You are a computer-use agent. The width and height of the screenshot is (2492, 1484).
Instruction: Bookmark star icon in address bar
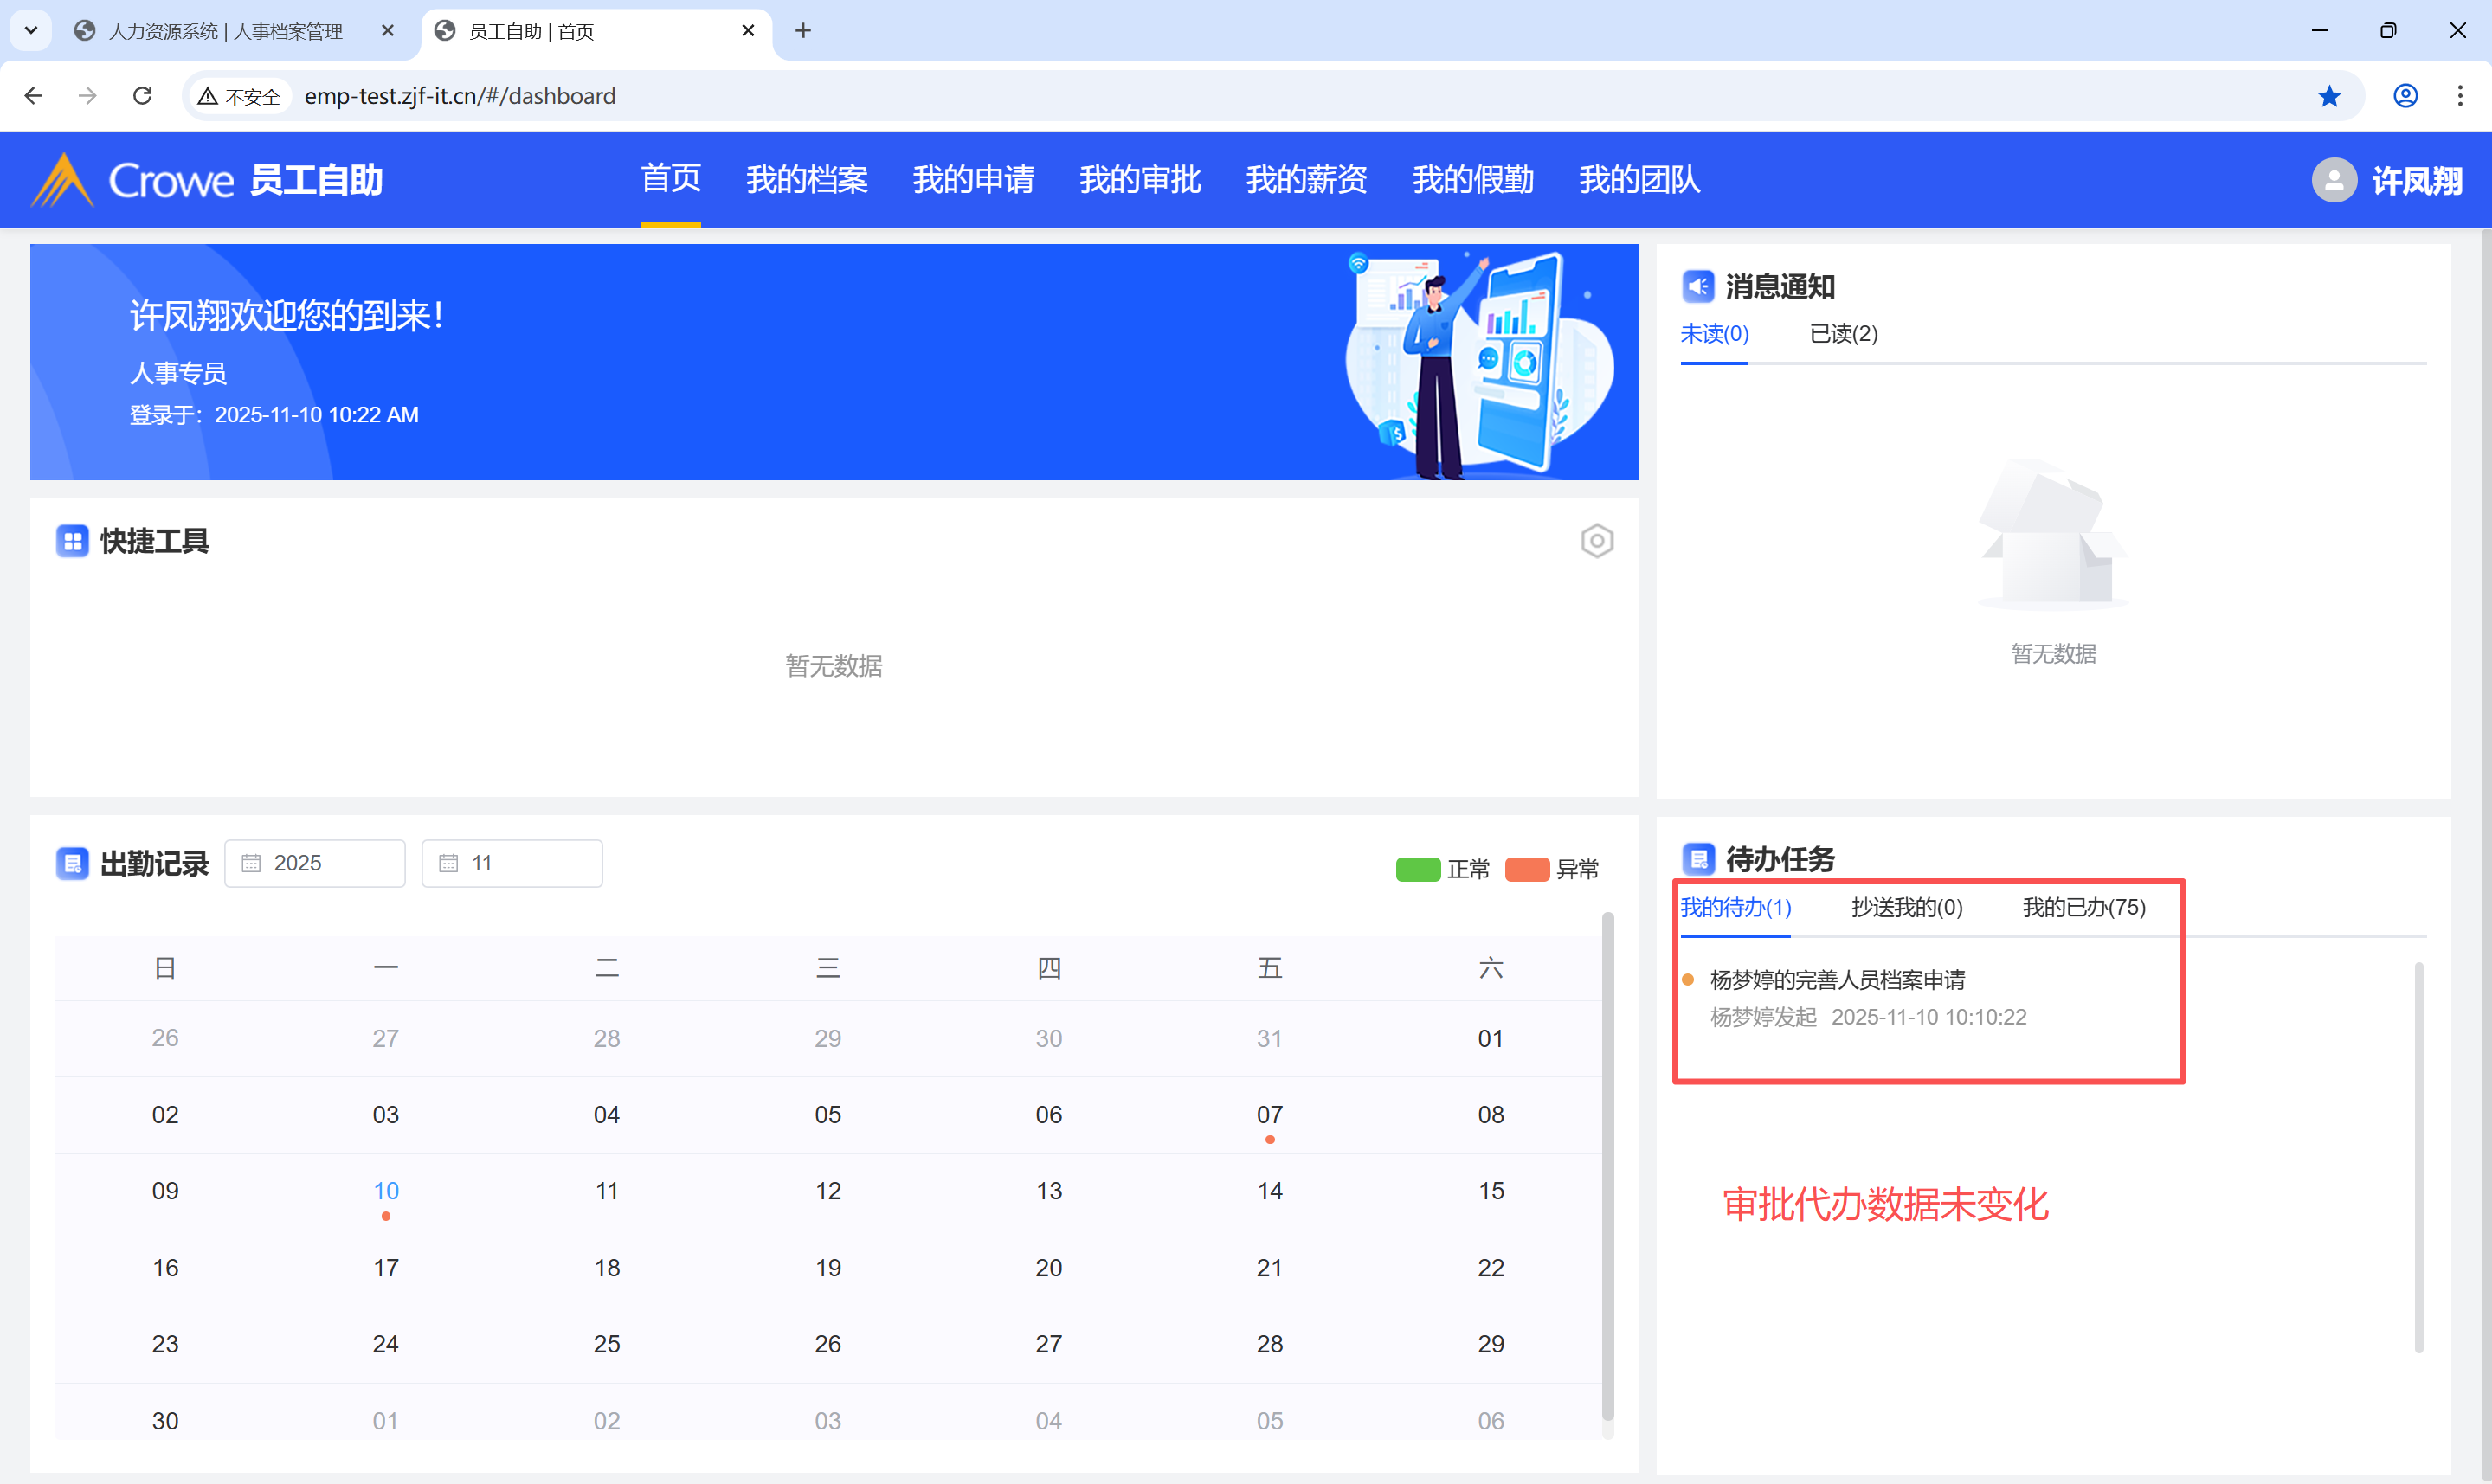click(2328, 96)
